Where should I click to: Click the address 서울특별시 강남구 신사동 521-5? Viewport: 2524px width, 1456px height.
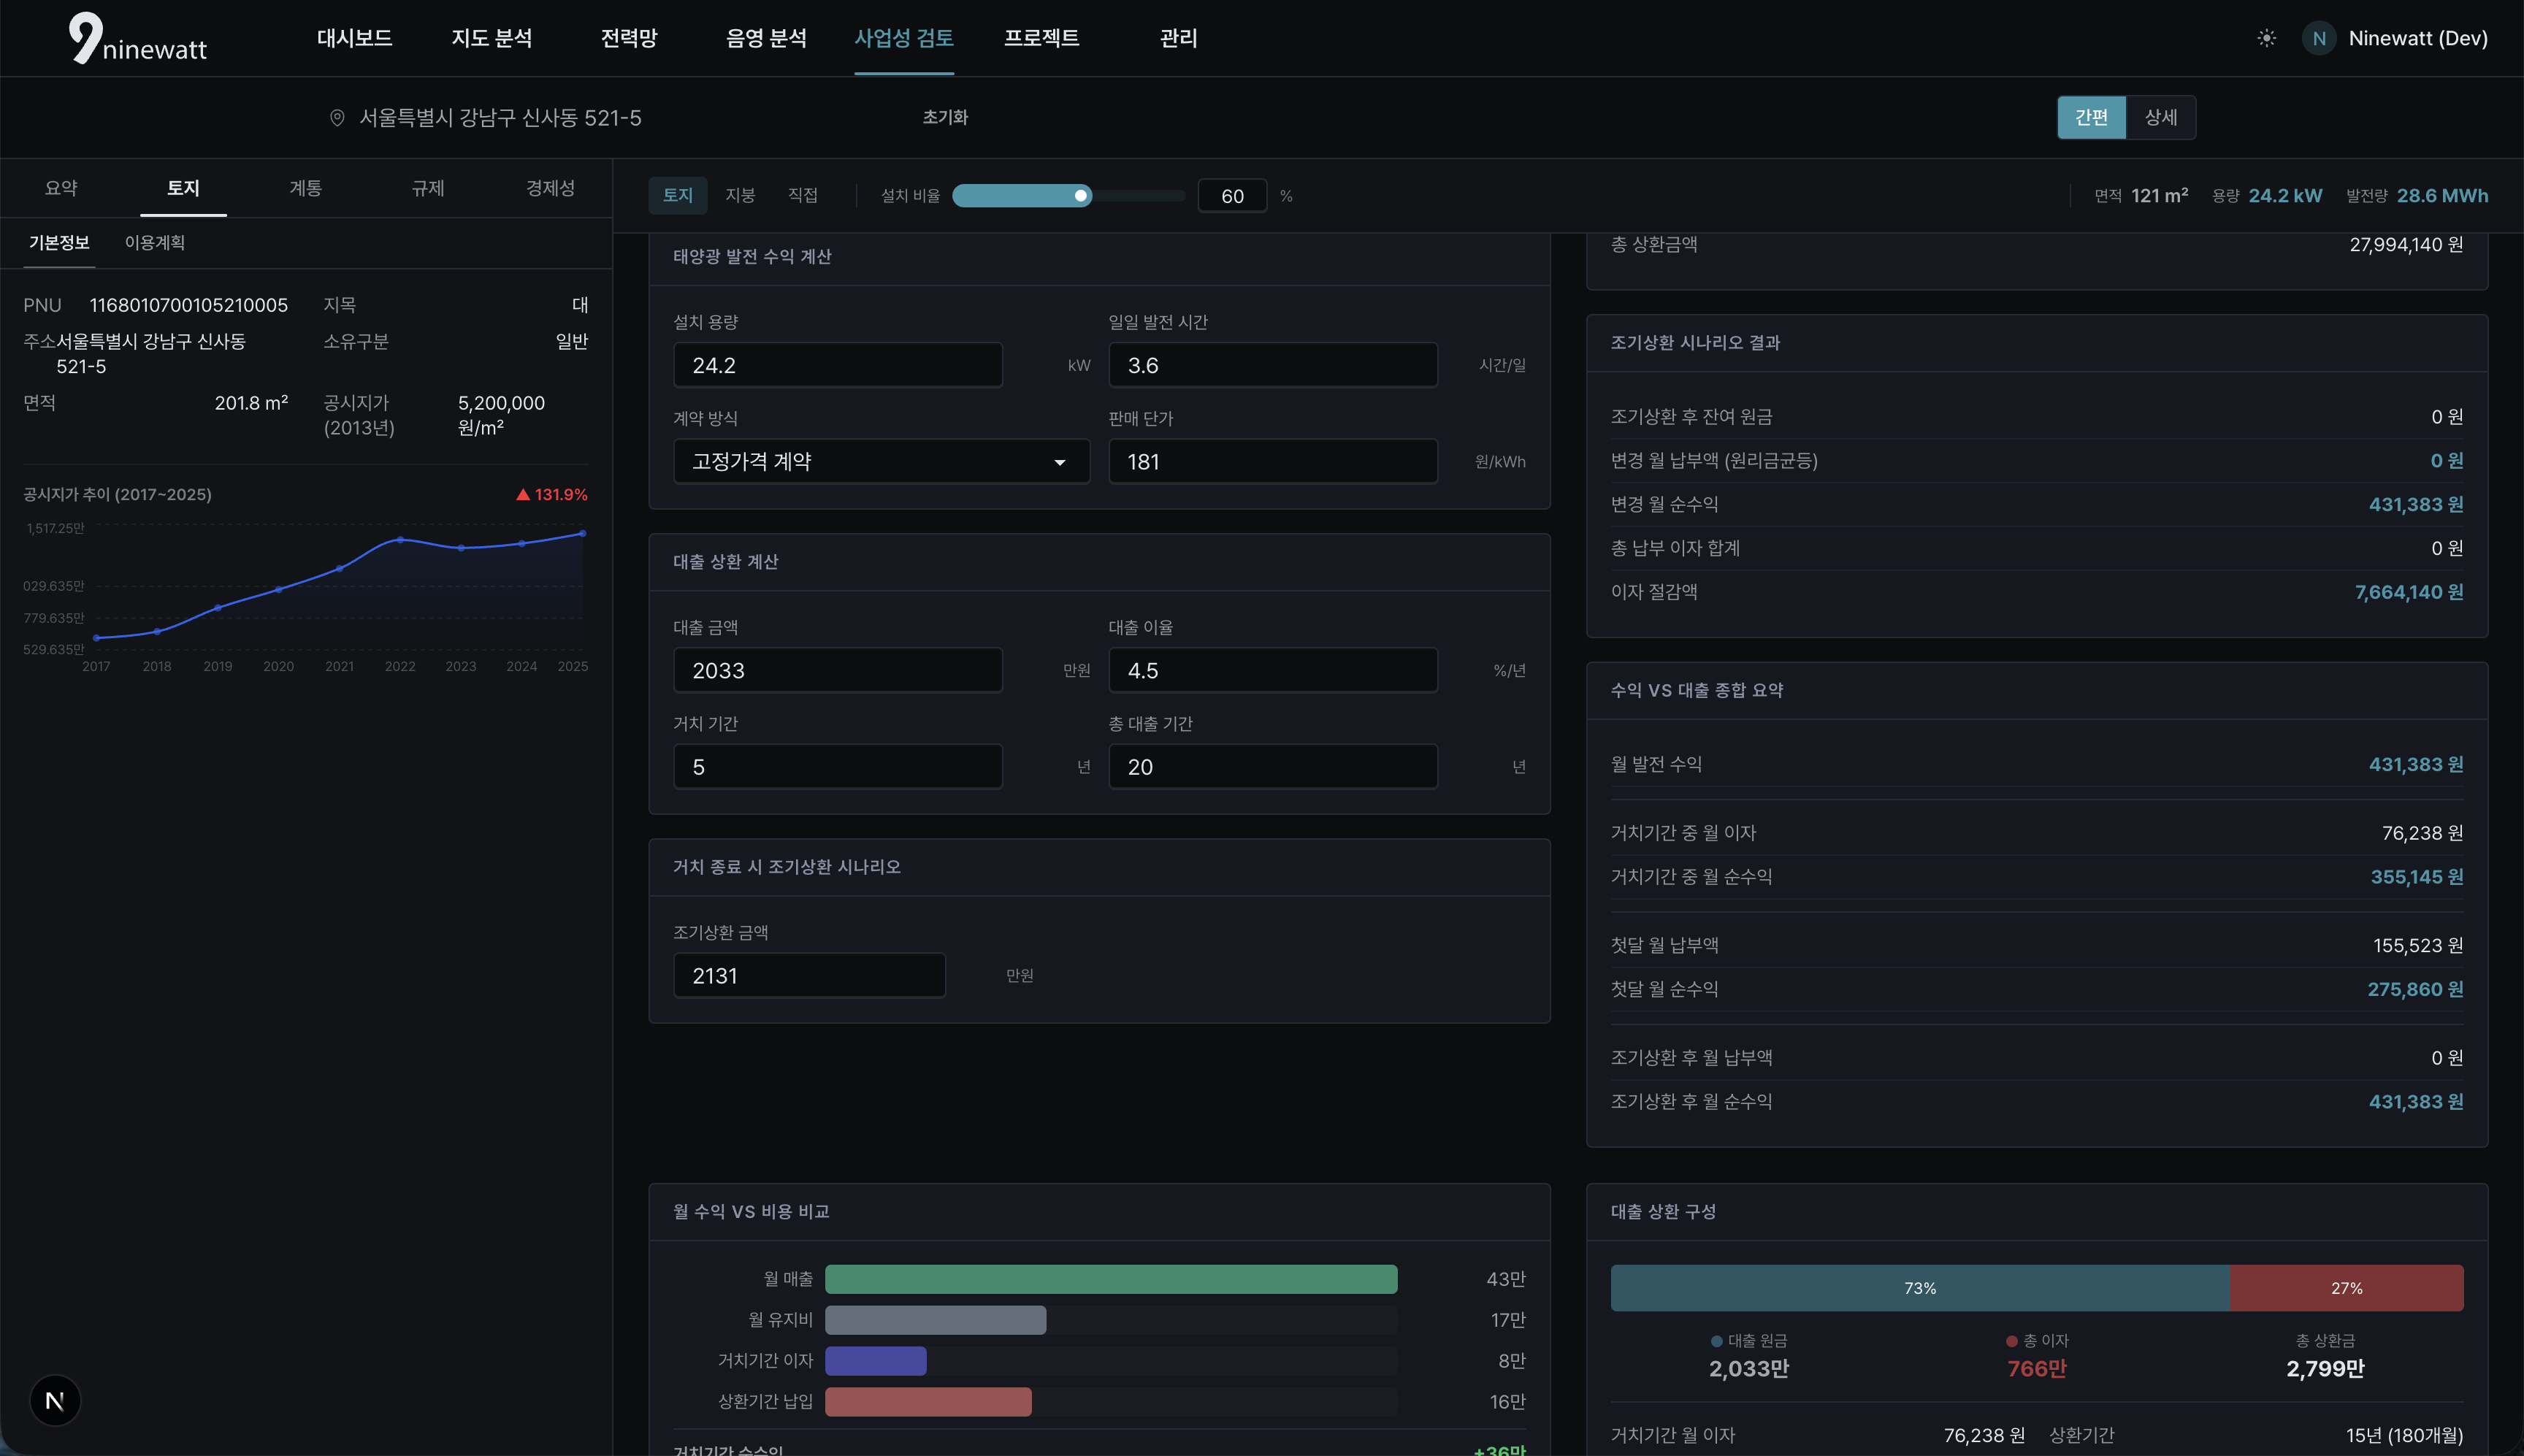coord(500,118)
